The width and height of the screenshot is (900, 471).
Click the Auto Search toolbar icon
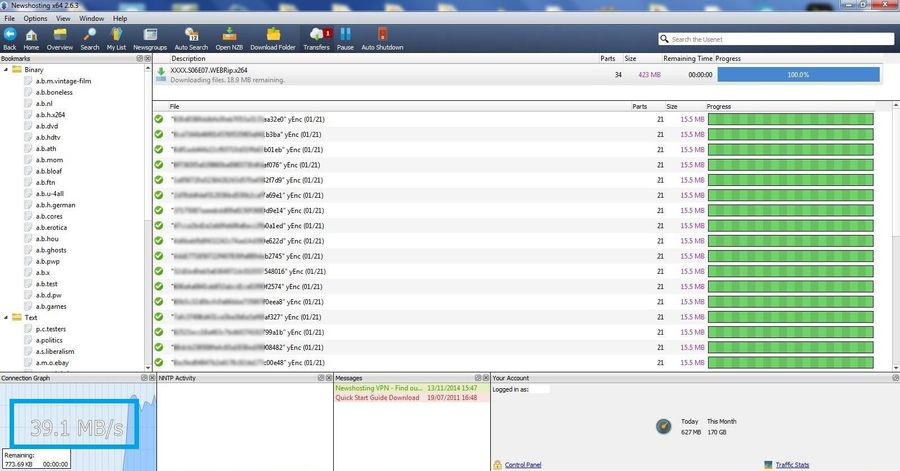[191, 38]
